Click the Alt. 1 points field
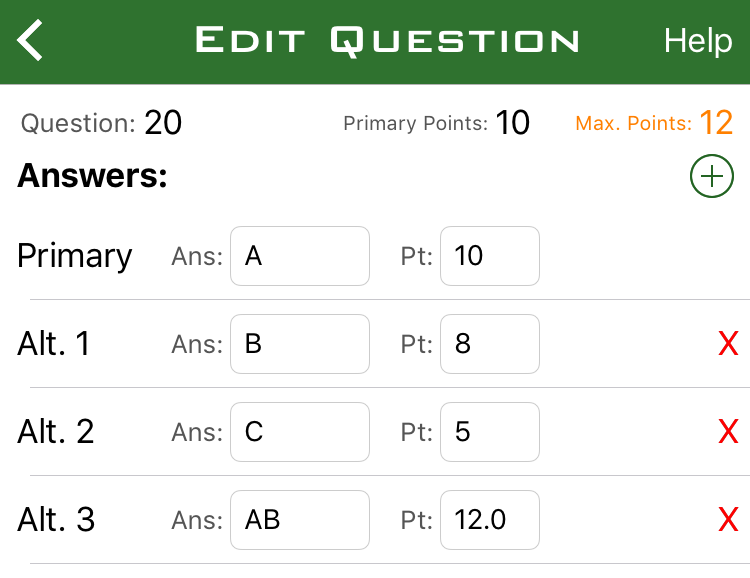 [489, 344]
